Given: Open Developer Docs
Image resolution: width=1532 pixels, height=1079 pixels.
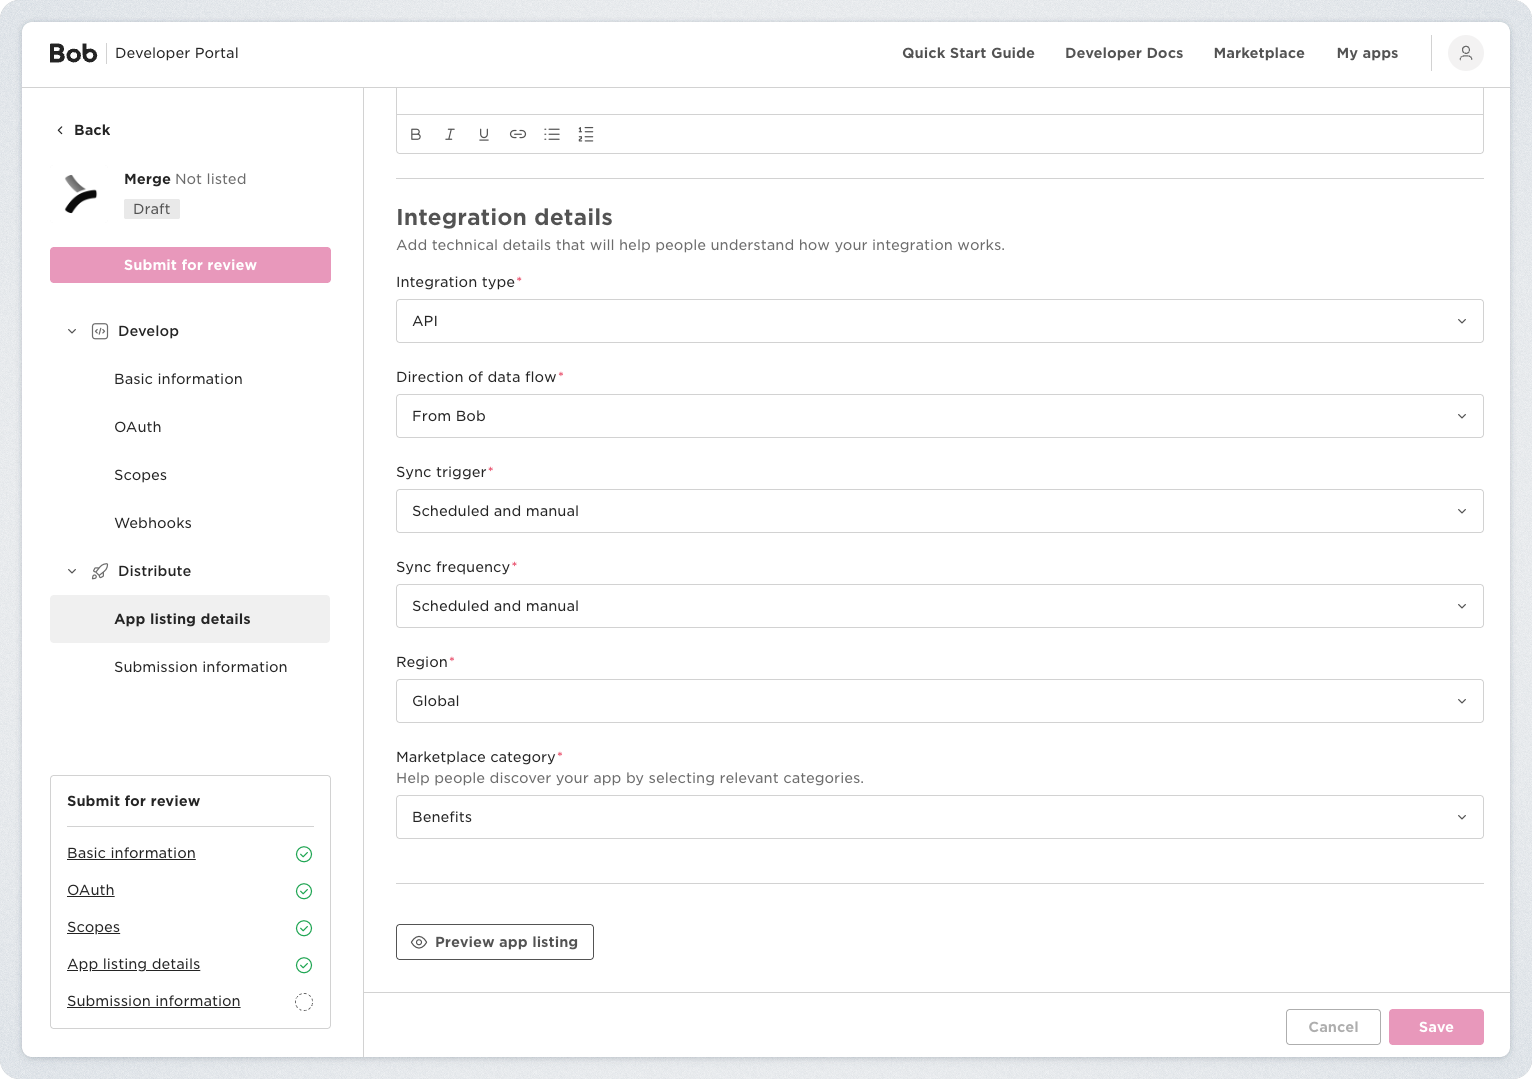Looking at the screenshot, I should coord(1124,53).
